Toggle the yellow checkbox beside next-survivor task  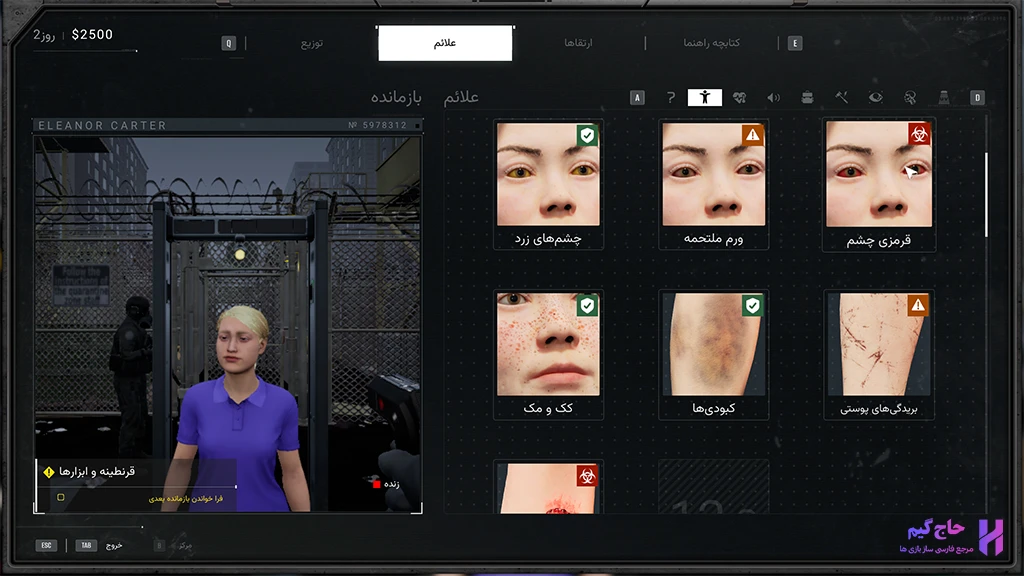point(61,498)
